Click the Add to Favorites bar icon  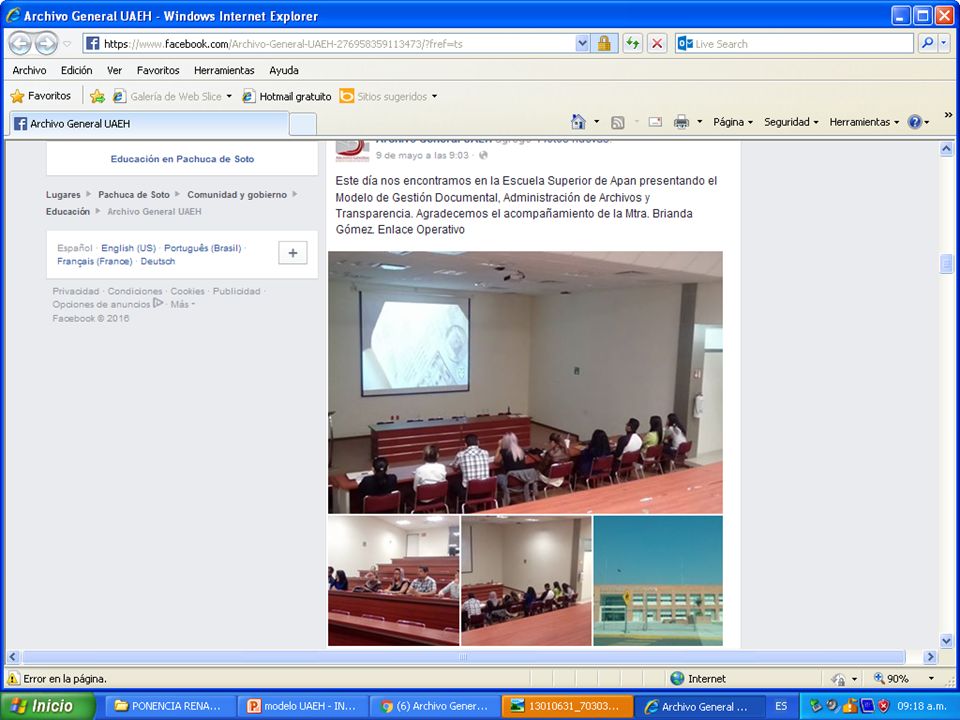(97, 96)
